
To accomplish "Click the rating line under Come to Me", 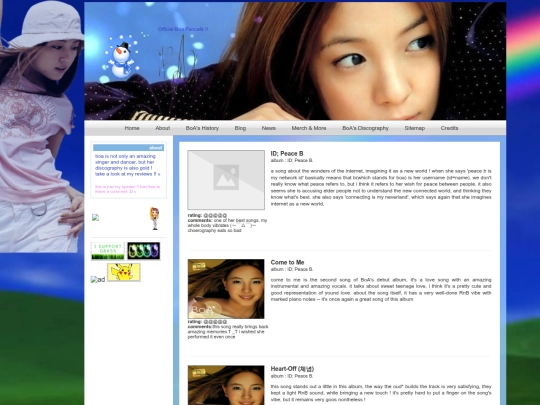I will (207, 322).
